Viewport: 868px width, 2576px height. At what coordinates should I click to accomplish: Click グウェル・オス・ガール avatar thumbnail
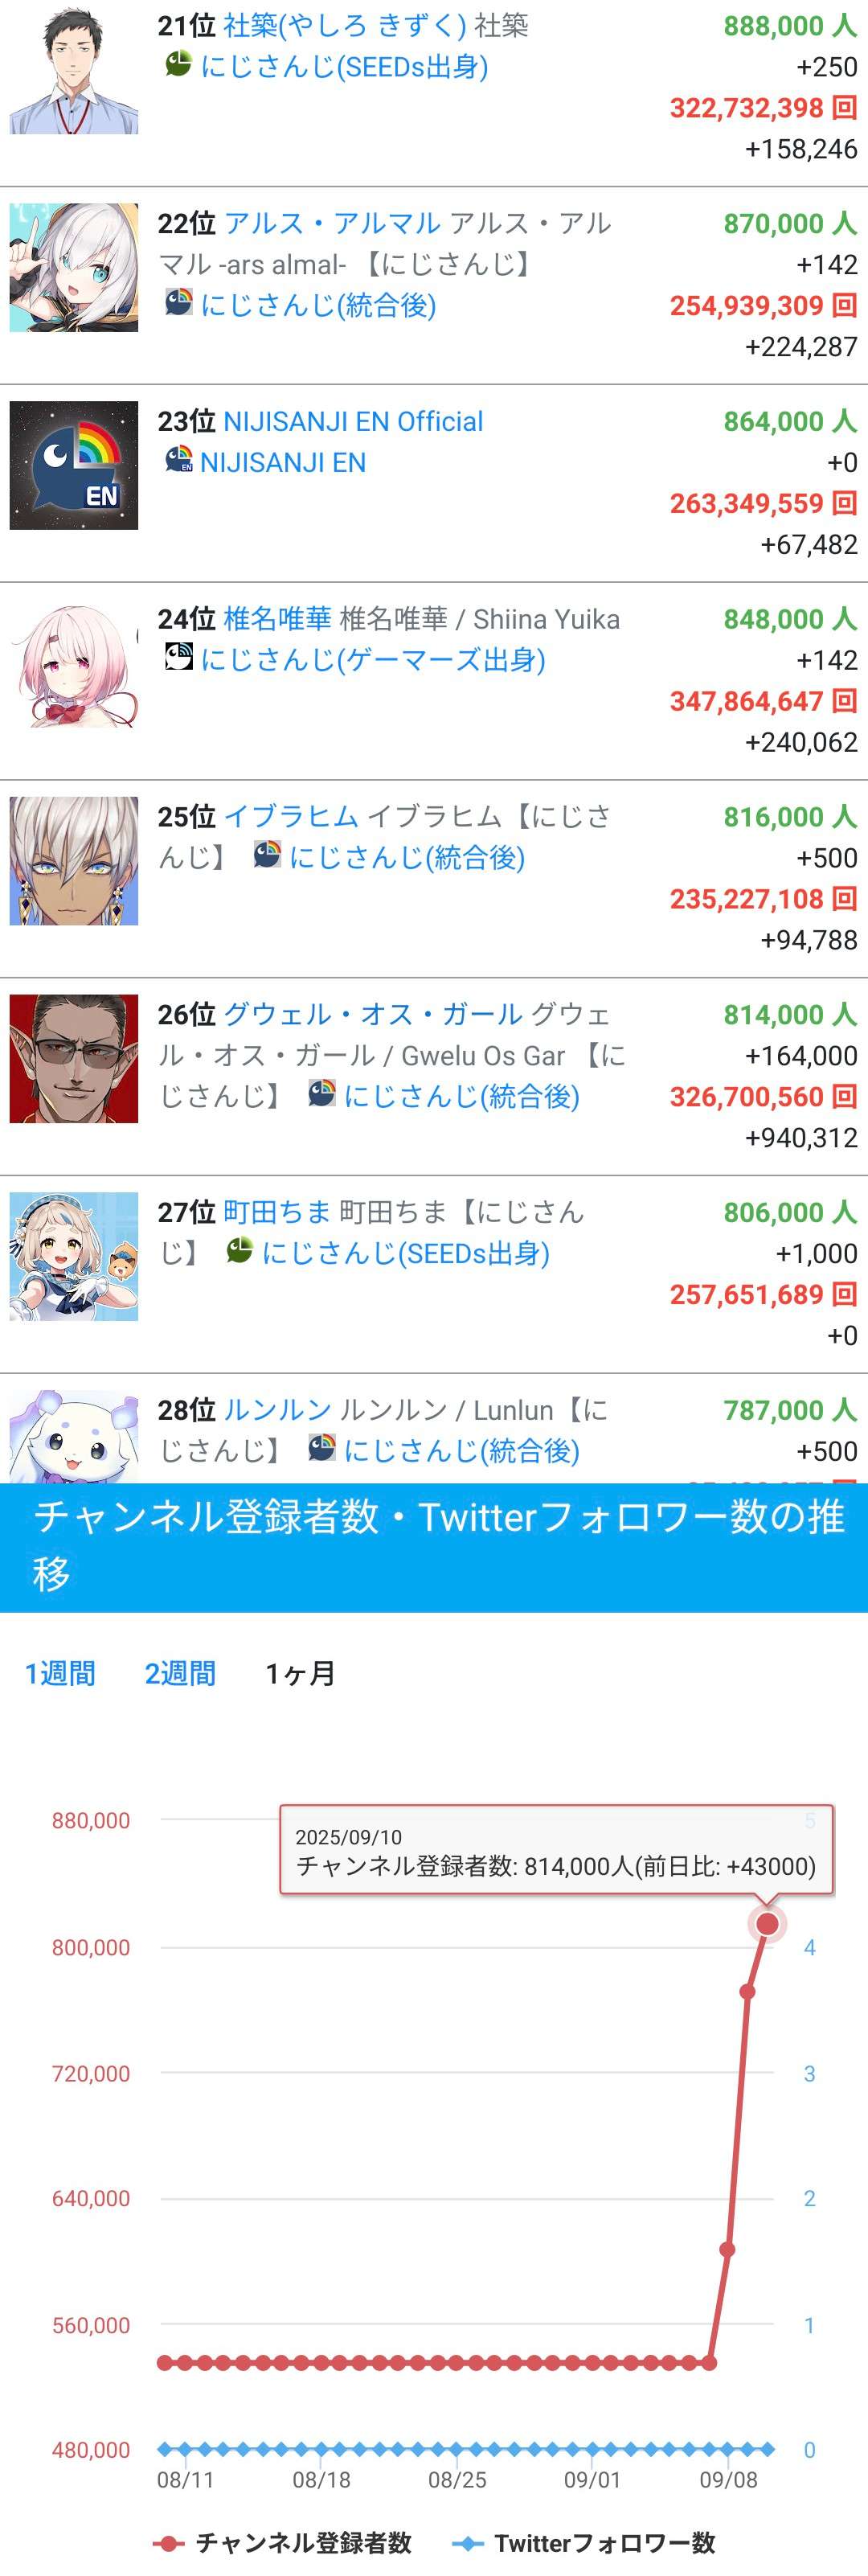tap(74, 1058)
